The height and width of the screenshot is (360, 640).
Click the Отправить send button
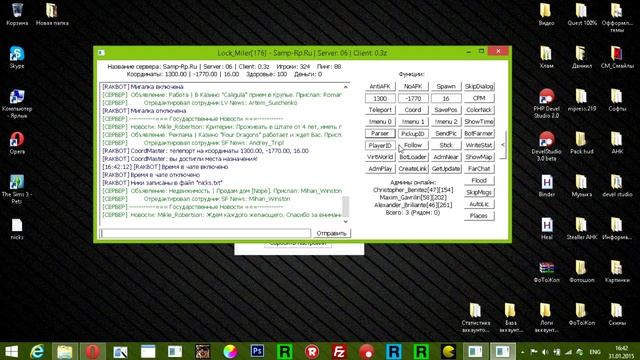(331, 233)
